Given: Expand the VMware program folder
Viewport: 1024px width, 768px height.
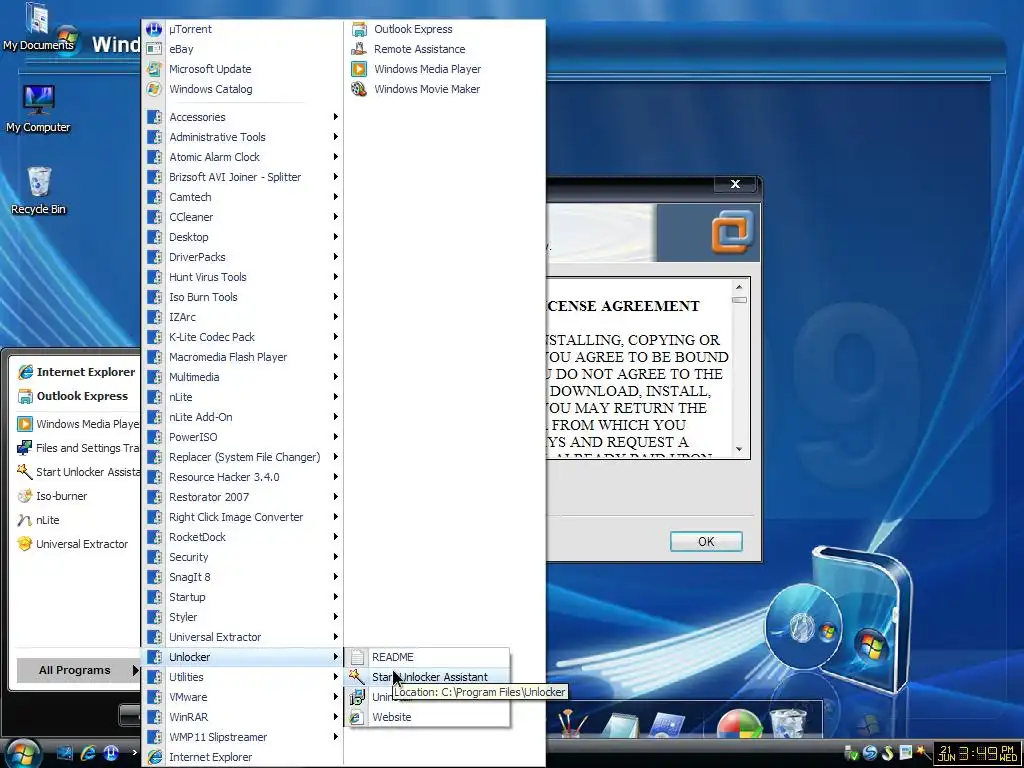Looking at the screenshot, I should coord(242,697).
